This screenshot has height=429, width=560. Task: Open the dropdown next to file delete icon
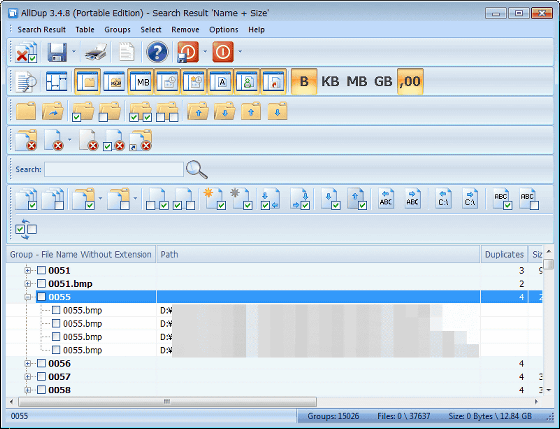(70, 140)
